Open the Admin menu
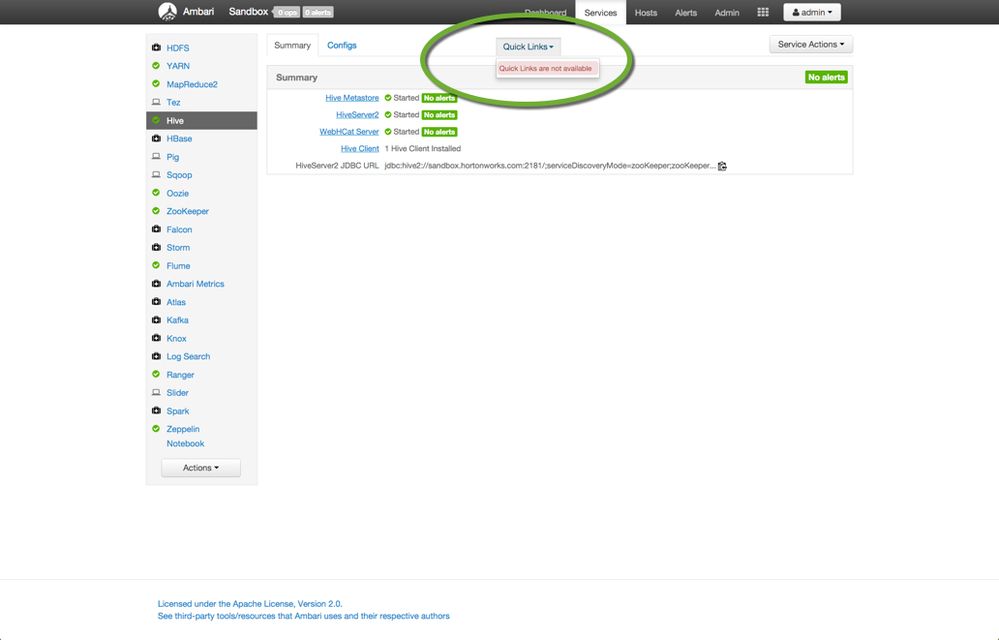 pos(727,12)
